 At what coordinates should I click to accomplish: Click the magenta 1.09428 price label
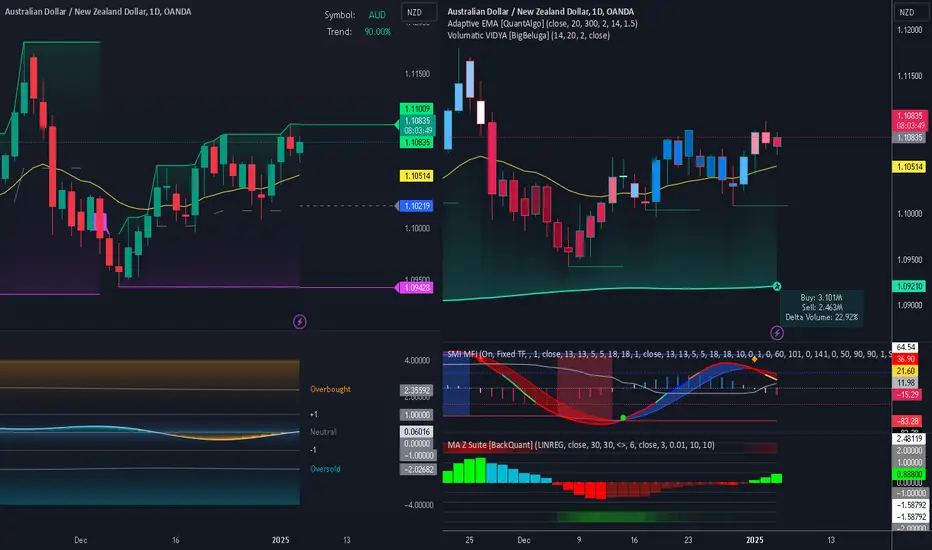pos(417,288)
